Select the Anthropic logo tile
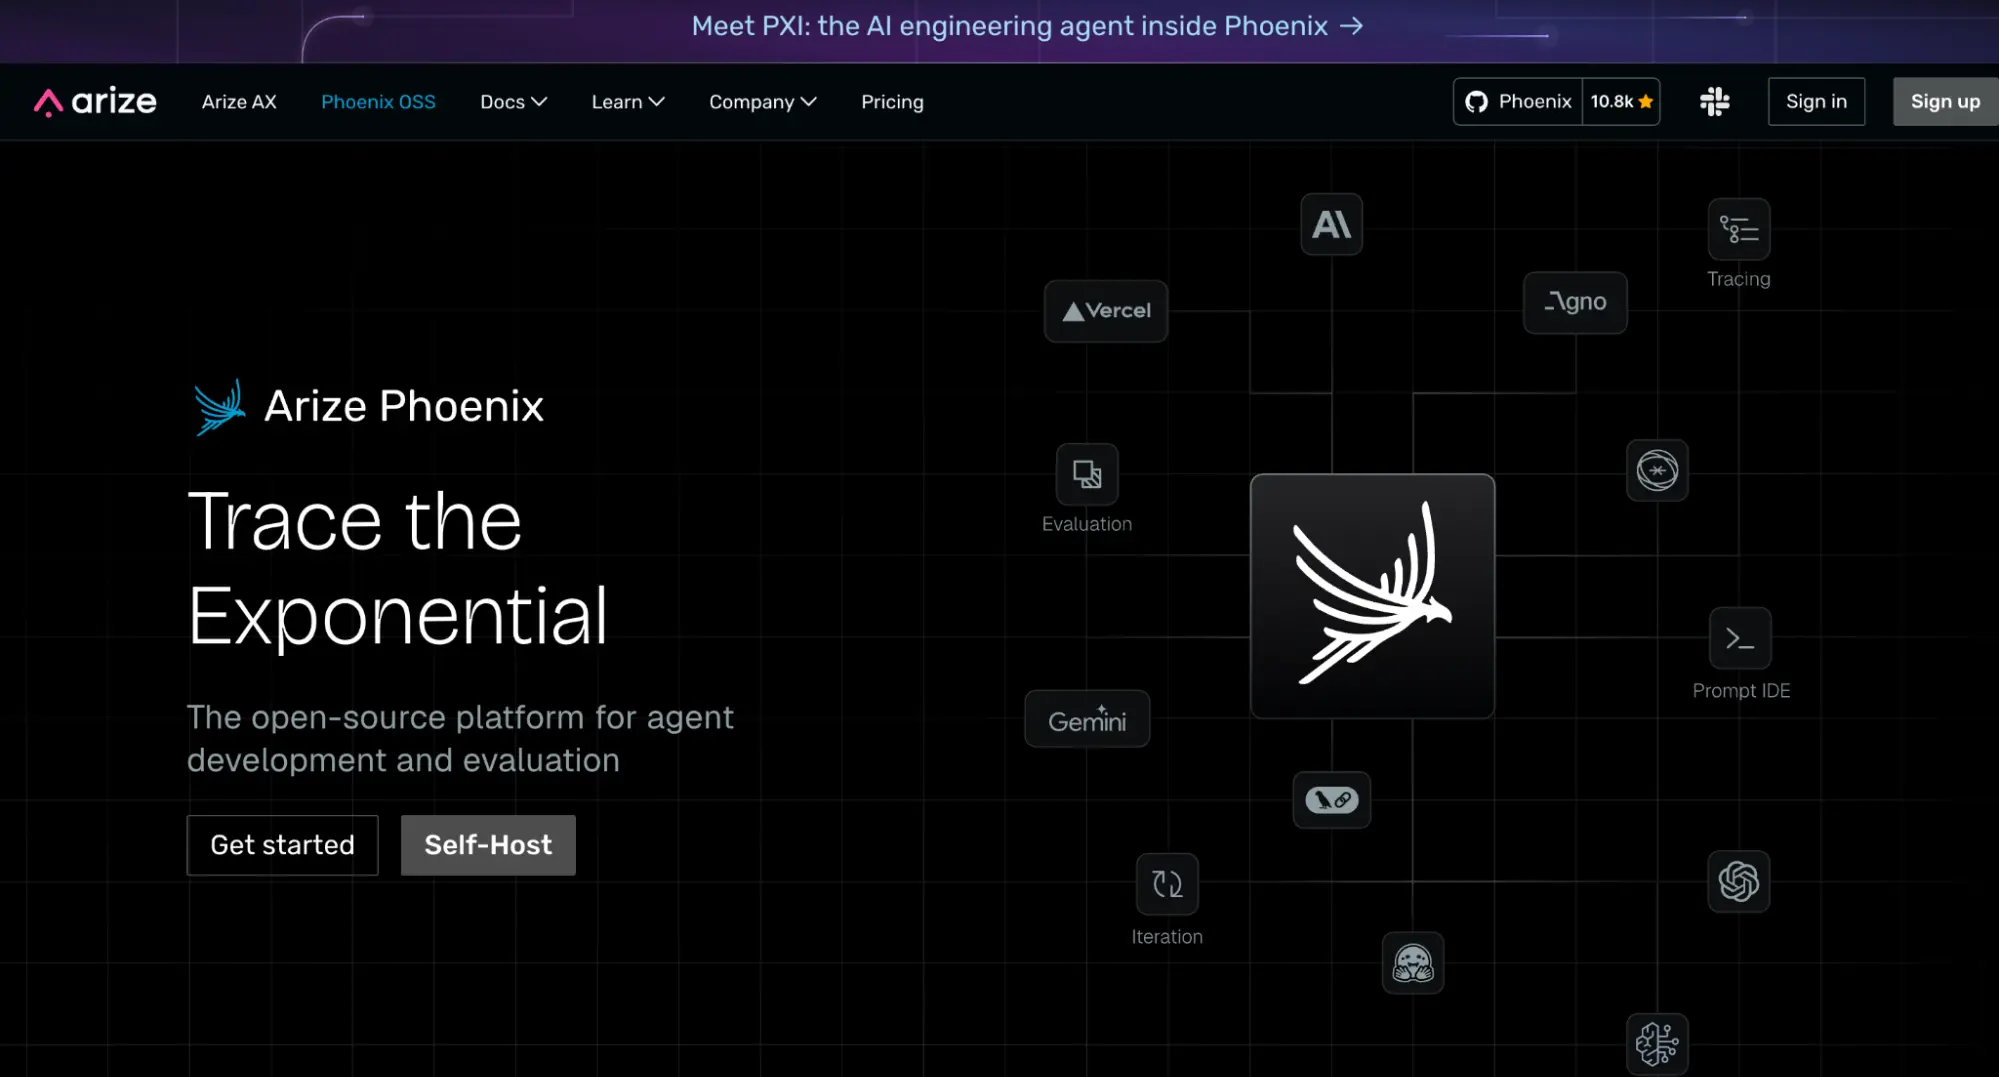Image resolution: width=1999 pixels, height=1077 pixels. pyautogui.click(x=1331, y=224)
